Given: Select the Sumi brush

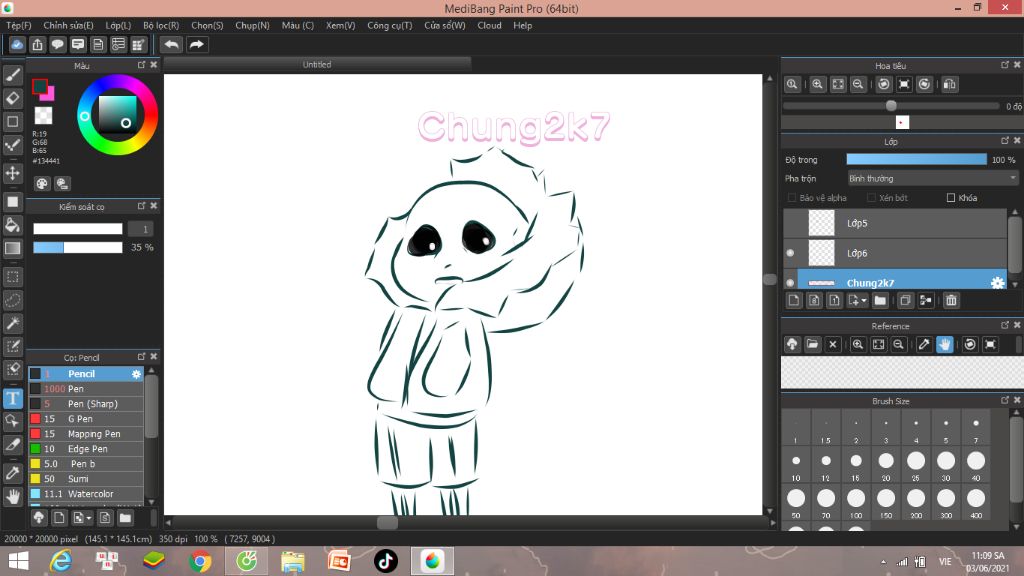Looking at the screenshot, I should click(x=86, y=479).
